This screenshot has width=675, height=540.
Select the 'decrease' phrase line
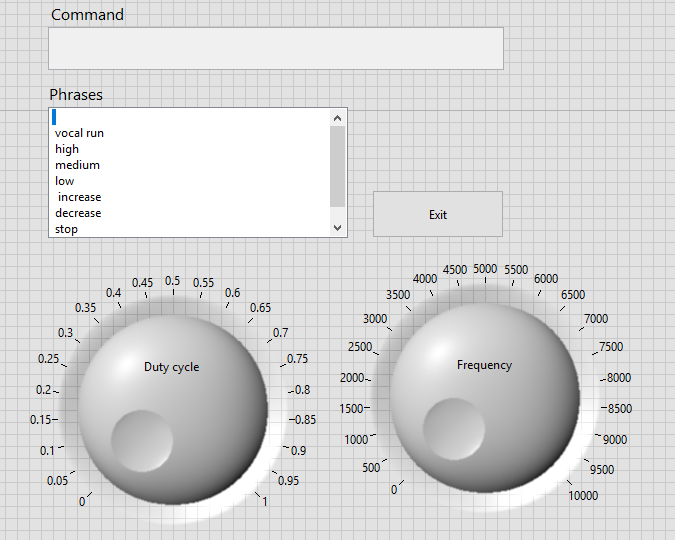coord(78,213)
